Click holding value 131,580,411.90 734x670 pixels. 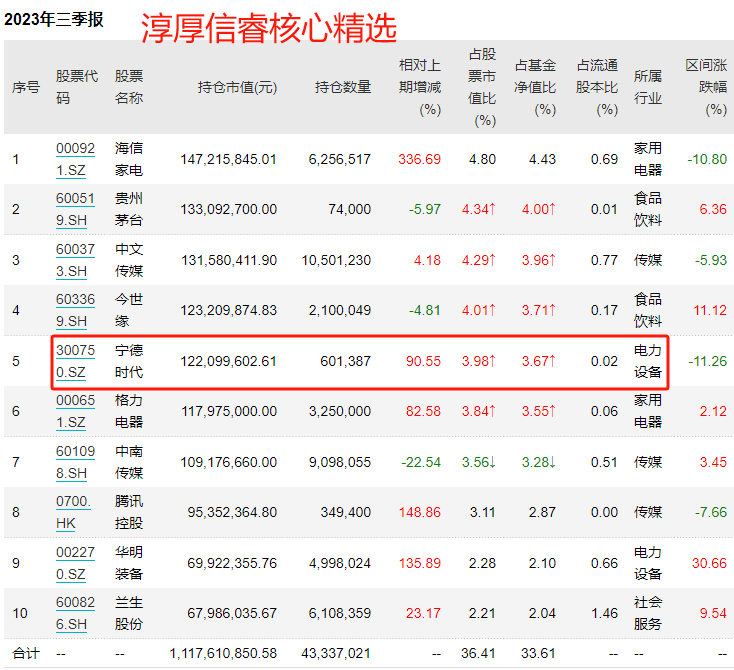(x=229, y=260)
